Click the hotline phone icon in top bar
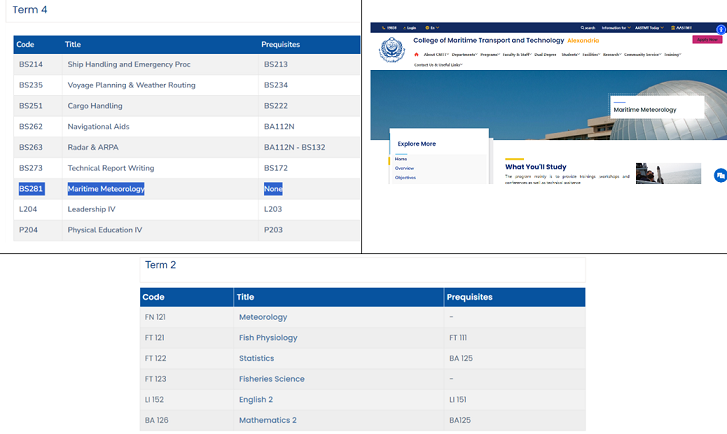Viewport: 727px width, 434px height. coord(674,28)
